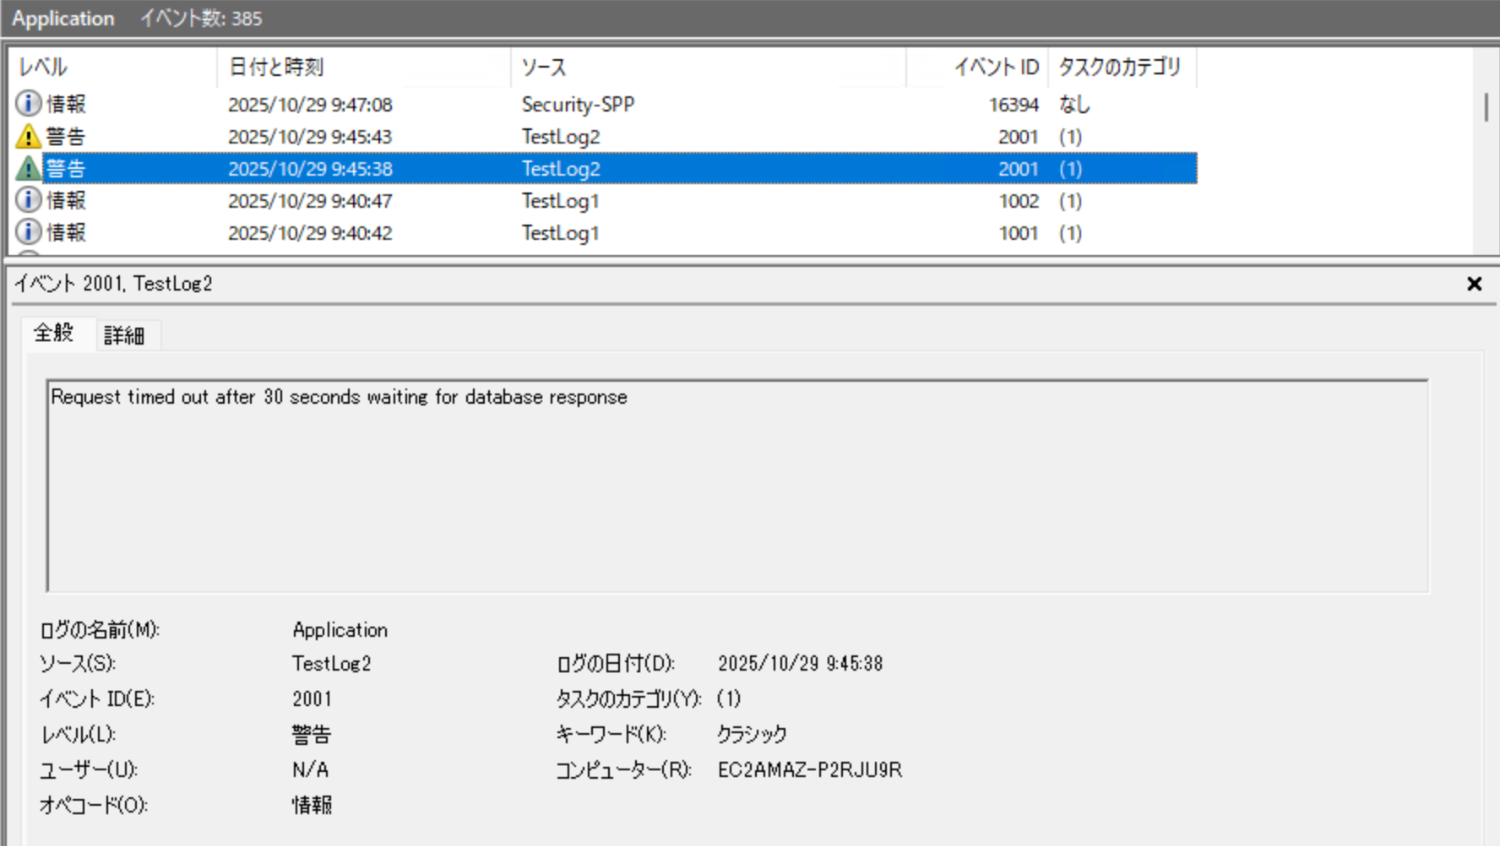Image resolution: width=1500 pixels, height=846 pixels.
Task: Close the event 2001 preview pane
Action: [x=1473, y=284]
